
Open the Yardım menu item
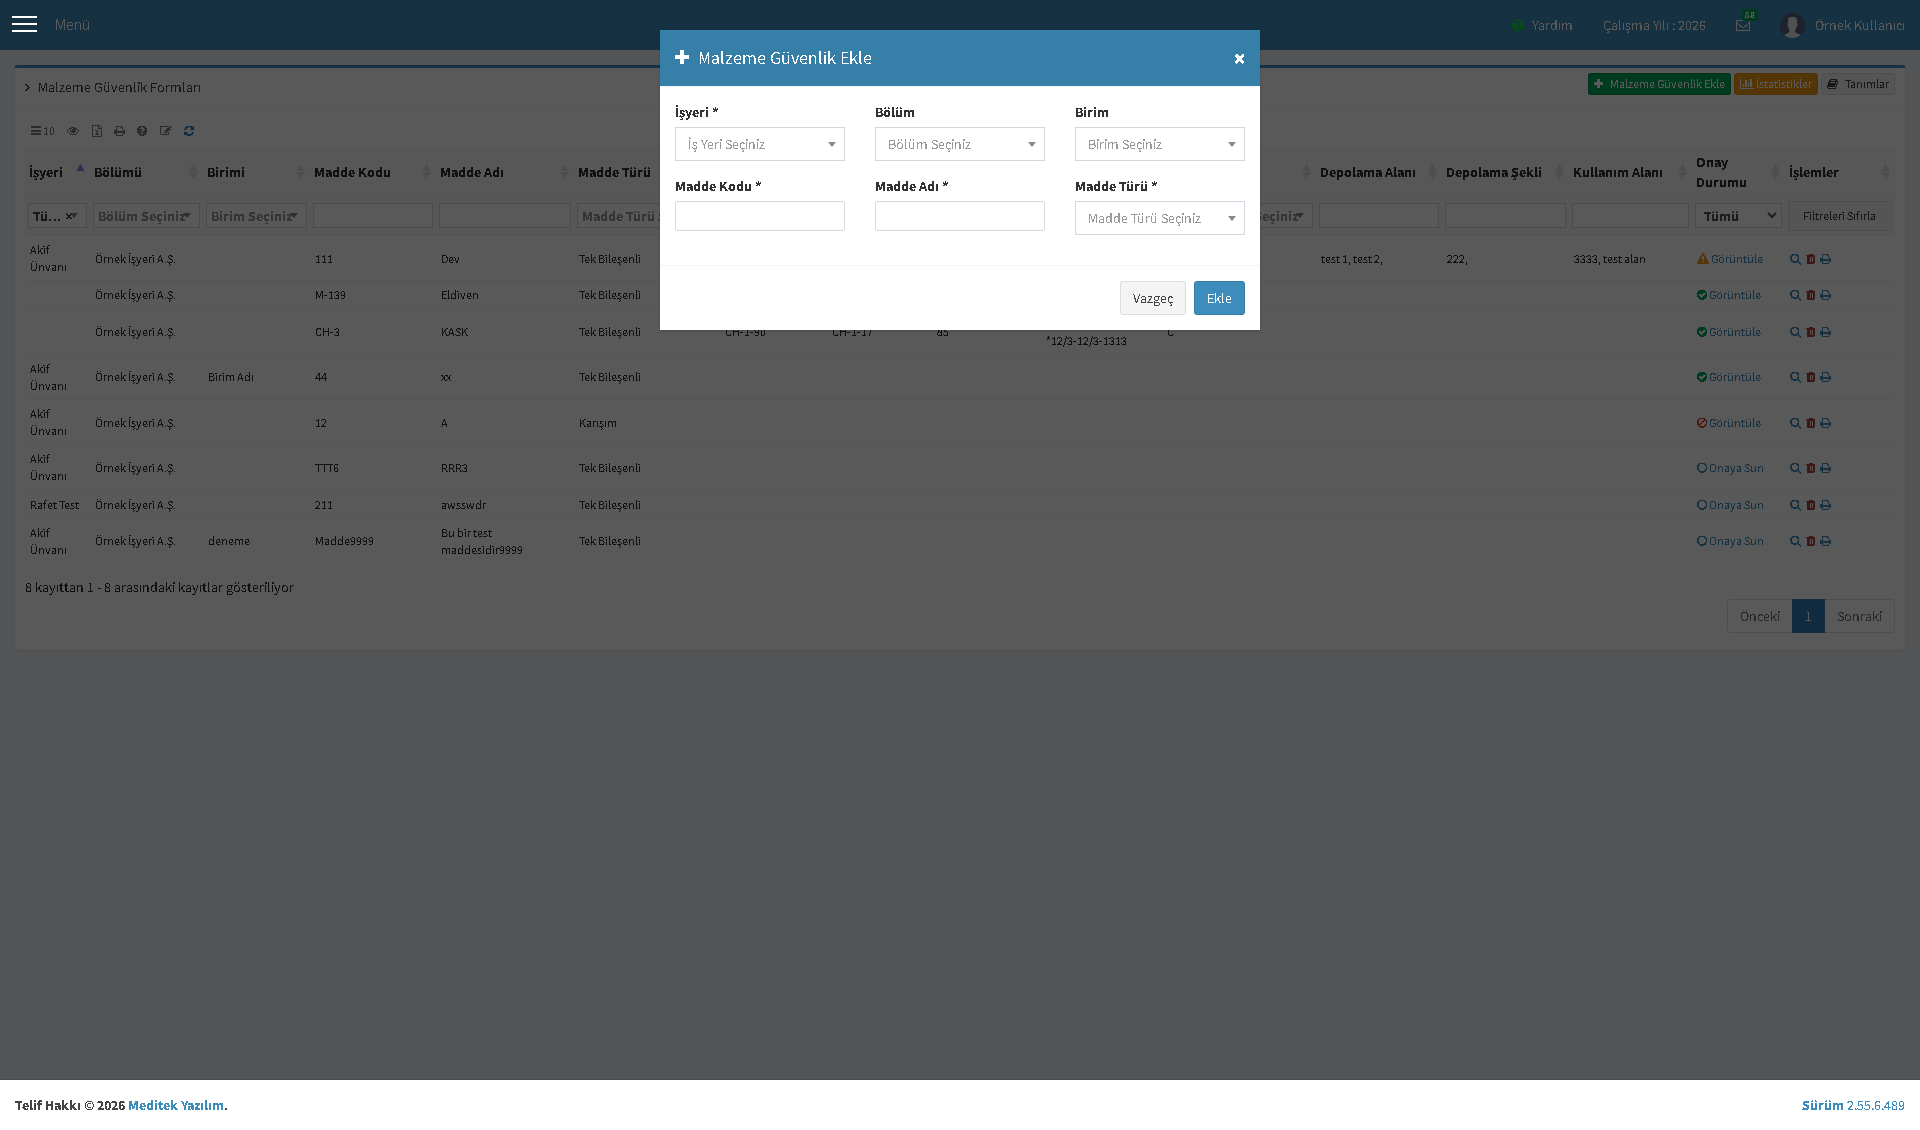(x=1542, y=25)
